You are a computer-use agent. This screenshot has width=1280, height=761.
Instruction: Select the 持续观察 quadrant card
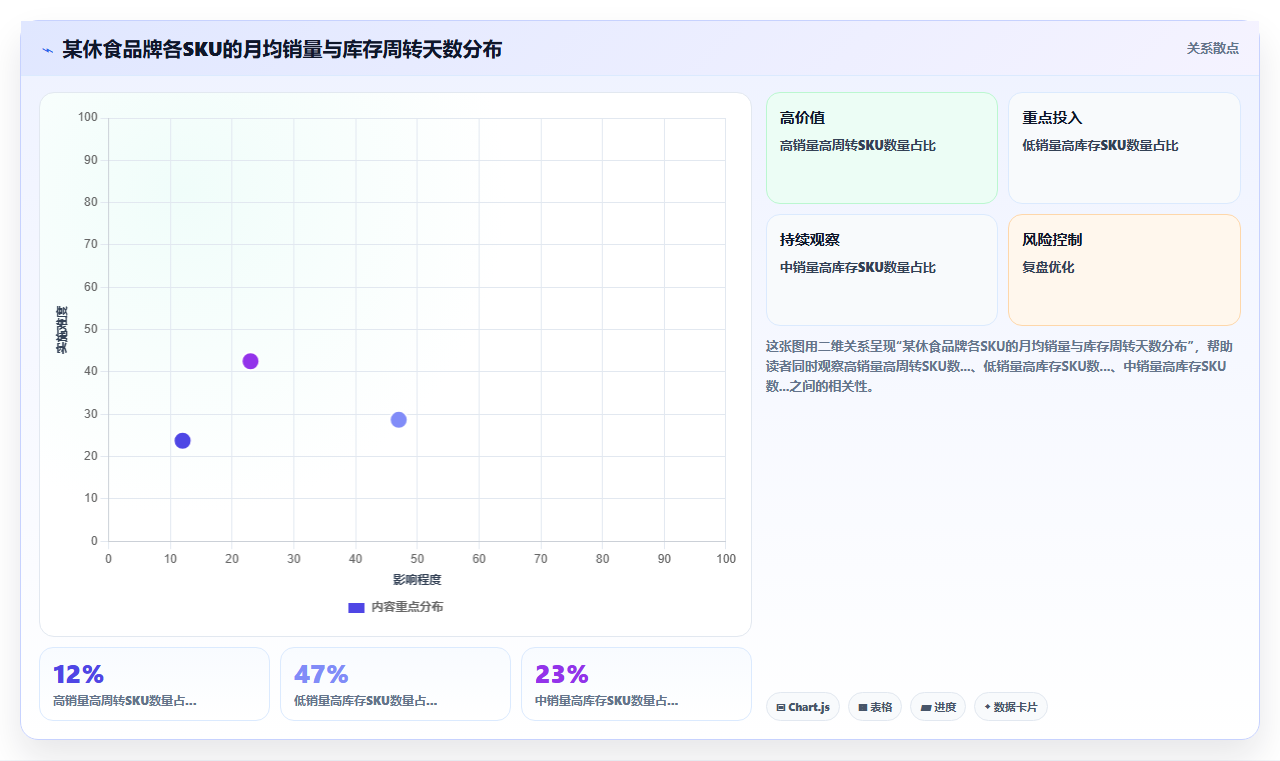(882, 270)
